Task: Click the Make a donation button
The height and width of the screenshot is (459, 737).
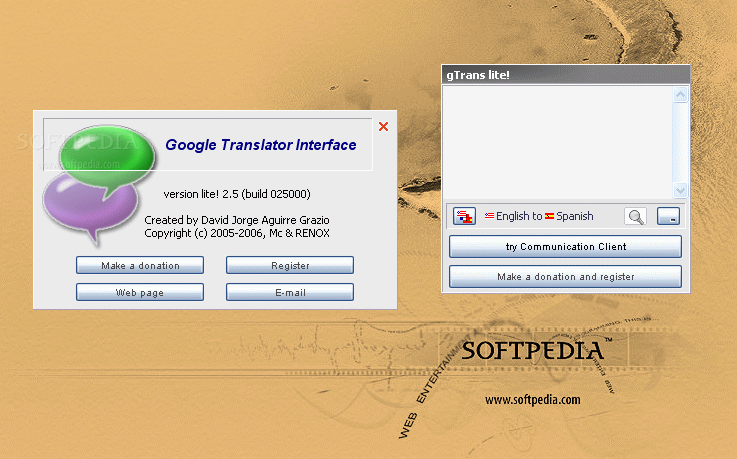Action: click(x=140, y=265)
